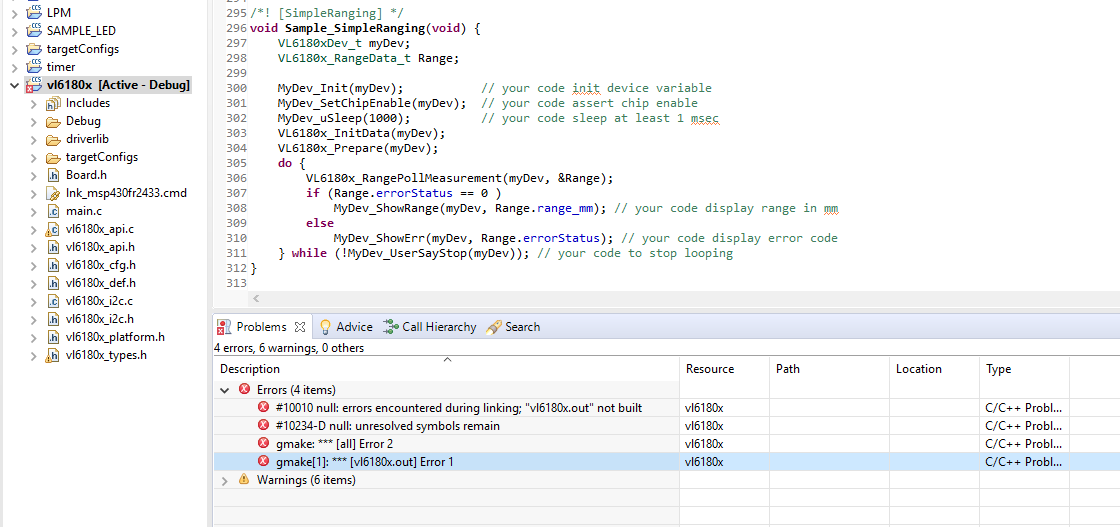
Task: Open the Search tab
Action: pos(522,327)
